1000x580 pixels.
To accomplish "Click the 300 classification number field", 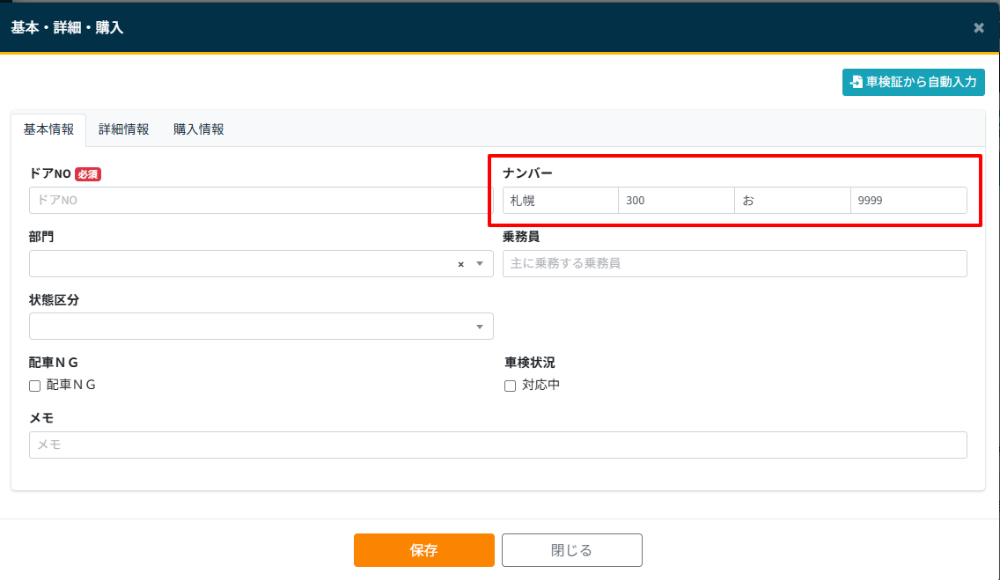I will coord(677,200).
